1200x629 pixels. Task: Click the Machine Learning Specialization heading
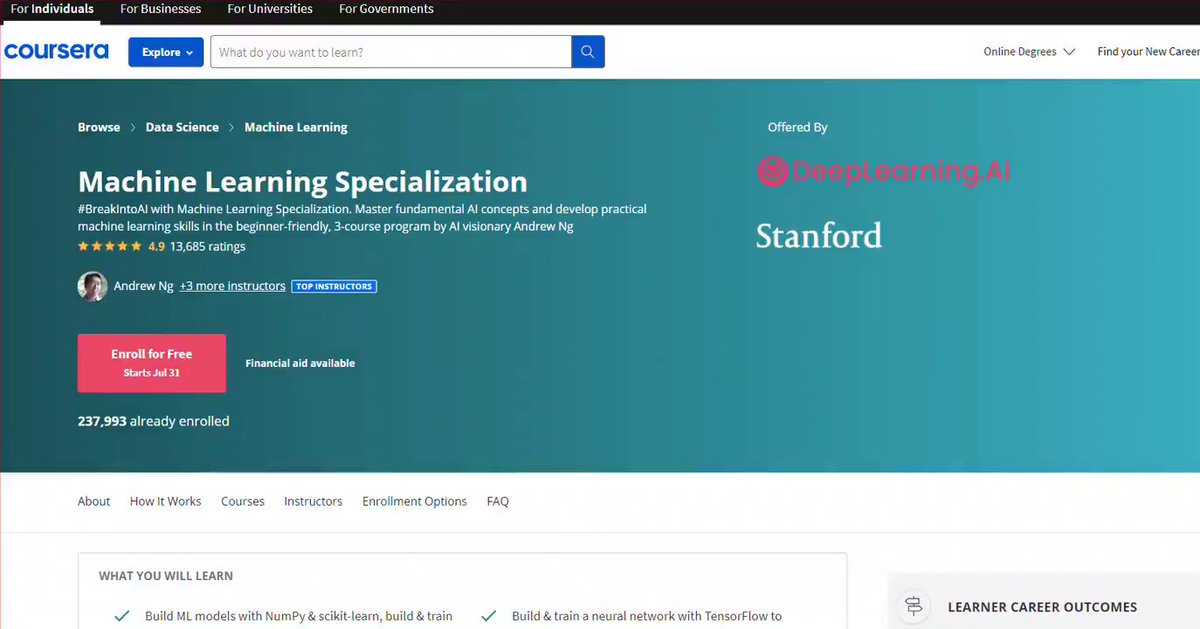tap(303, 182)
